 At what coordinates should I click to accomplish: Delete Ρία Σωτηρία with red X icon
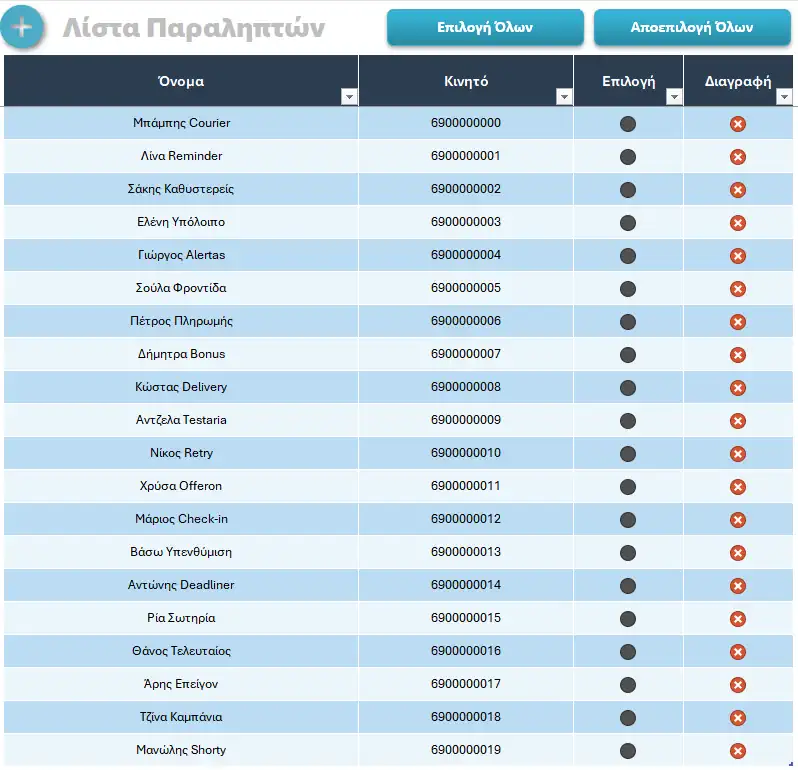(x=737, y=619)
